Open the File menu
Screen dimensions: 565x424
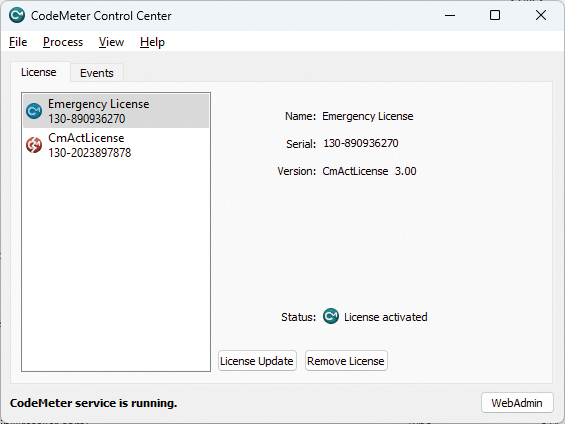click(x=18, y=42)
